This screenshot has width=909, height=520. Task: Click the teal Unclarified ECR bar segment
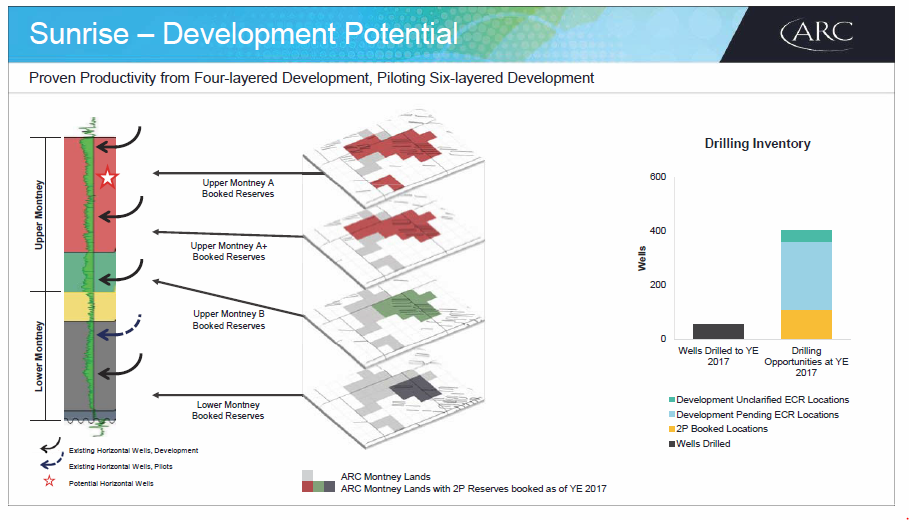coord(806,236)
